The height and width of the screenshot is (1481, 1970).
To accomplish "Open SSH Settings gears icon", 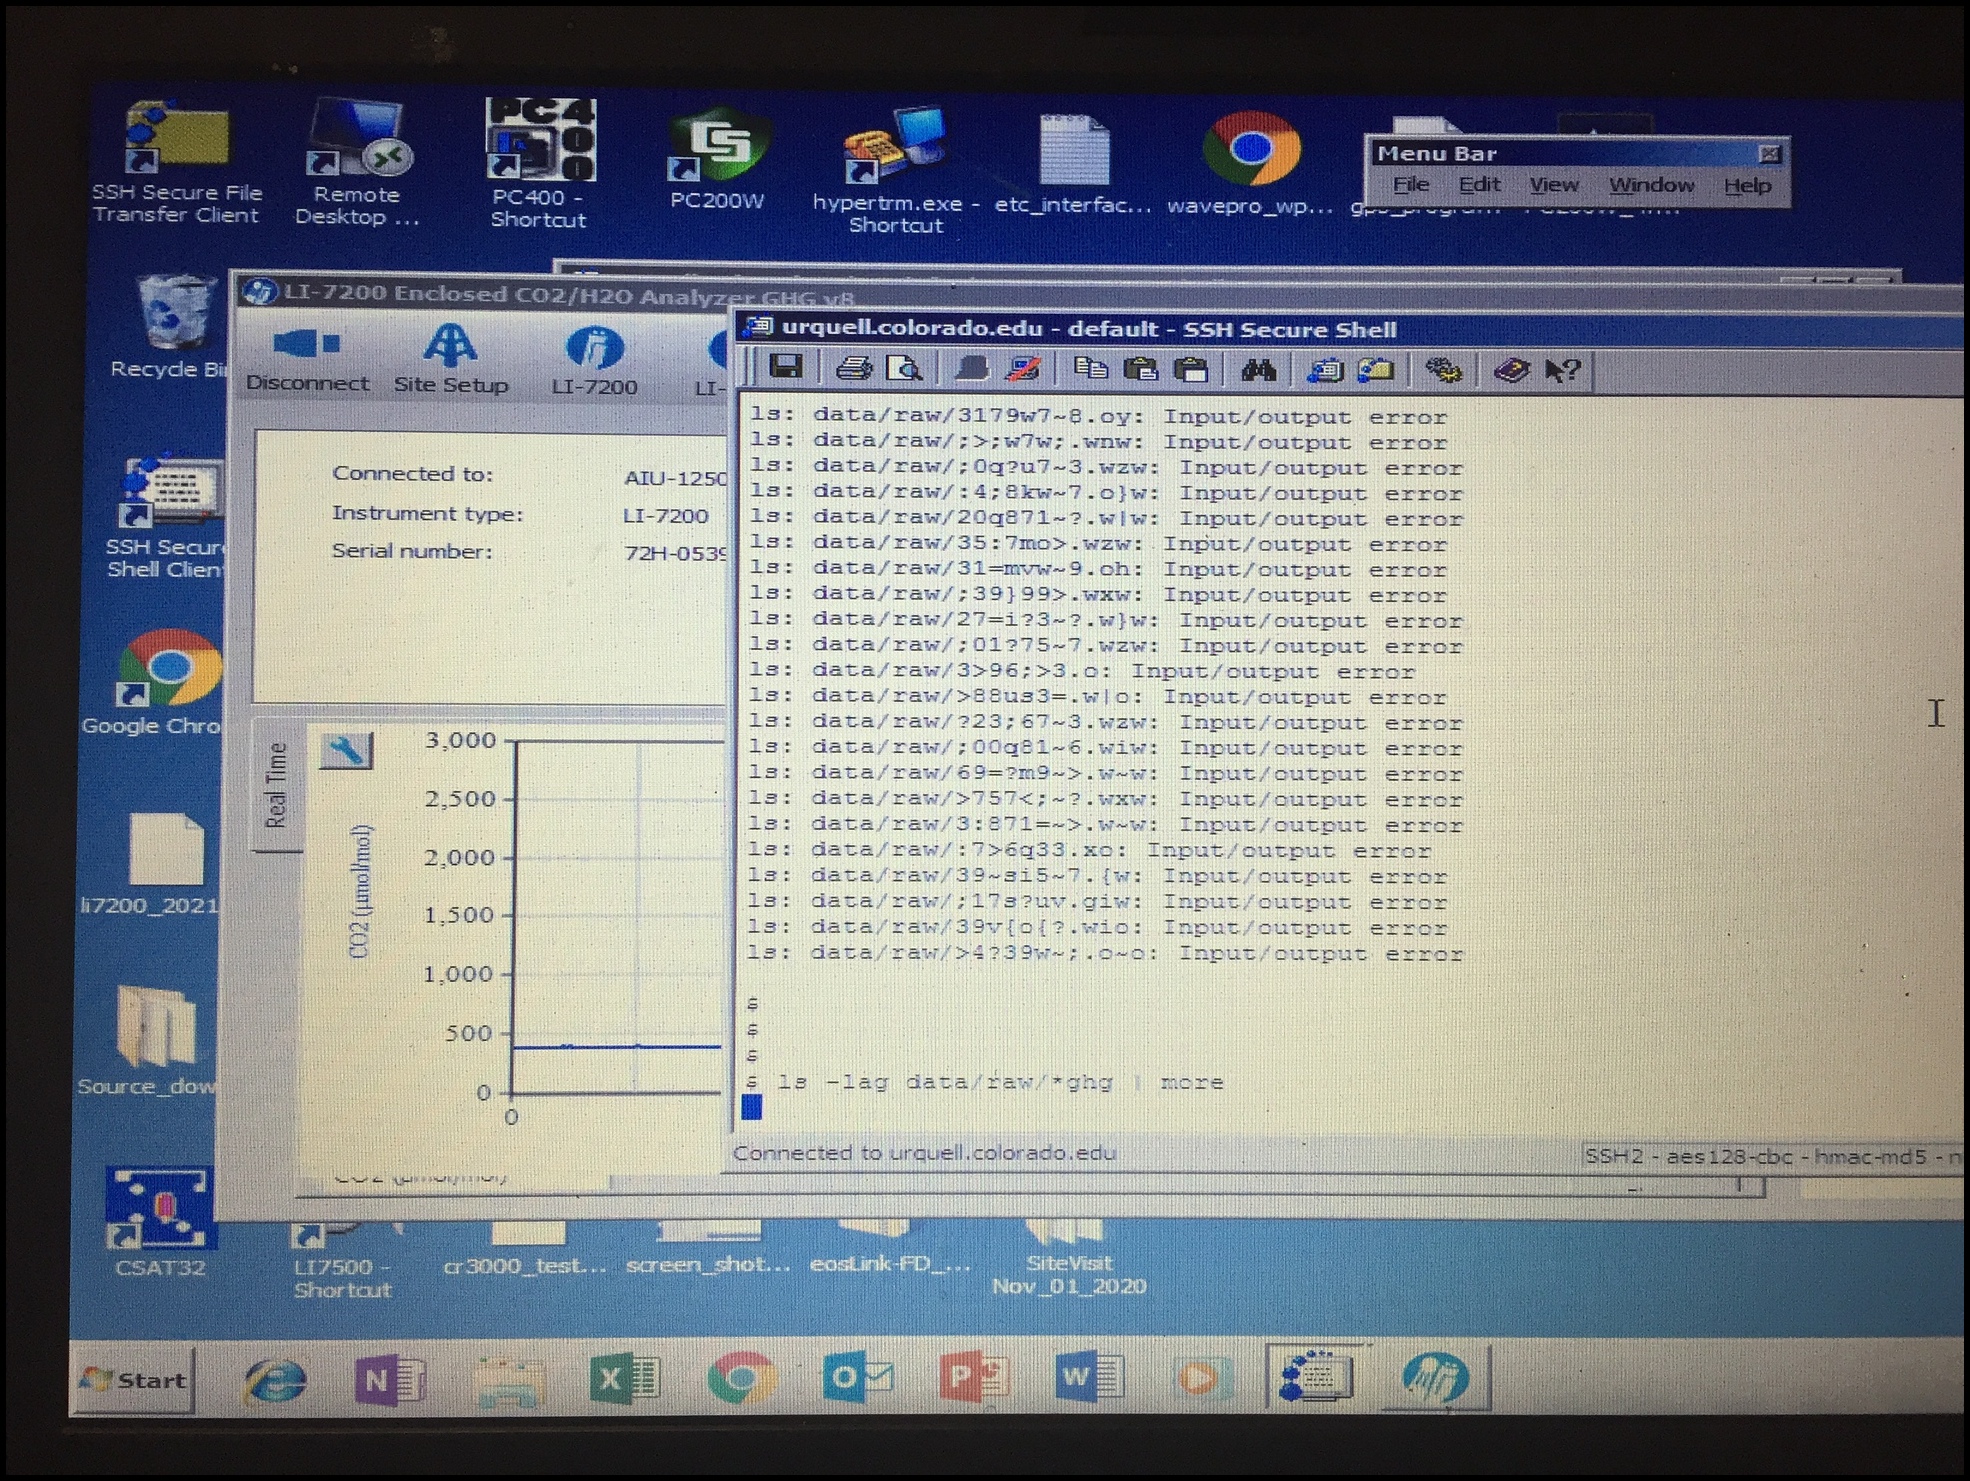I will tap(1443, 371).
